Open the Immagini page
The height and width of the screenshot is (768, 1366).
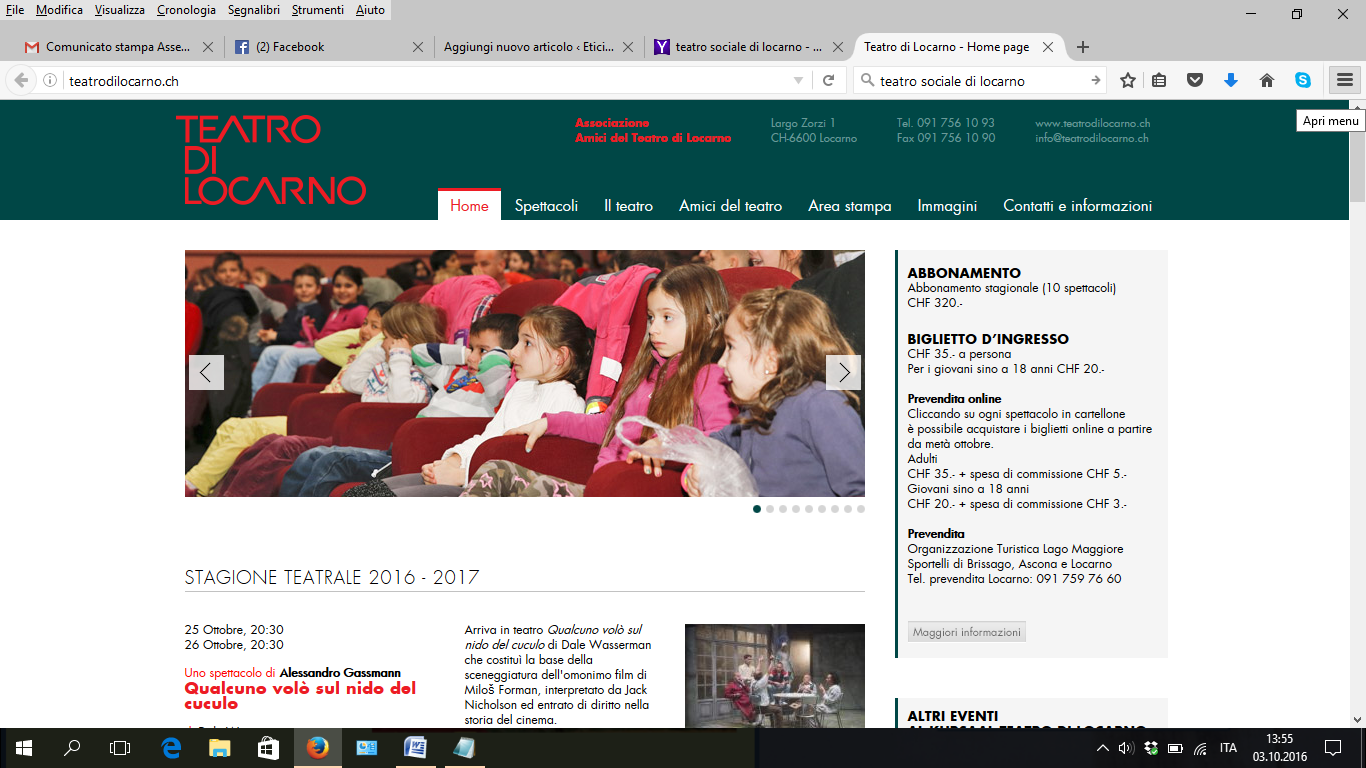click(947, 206)
